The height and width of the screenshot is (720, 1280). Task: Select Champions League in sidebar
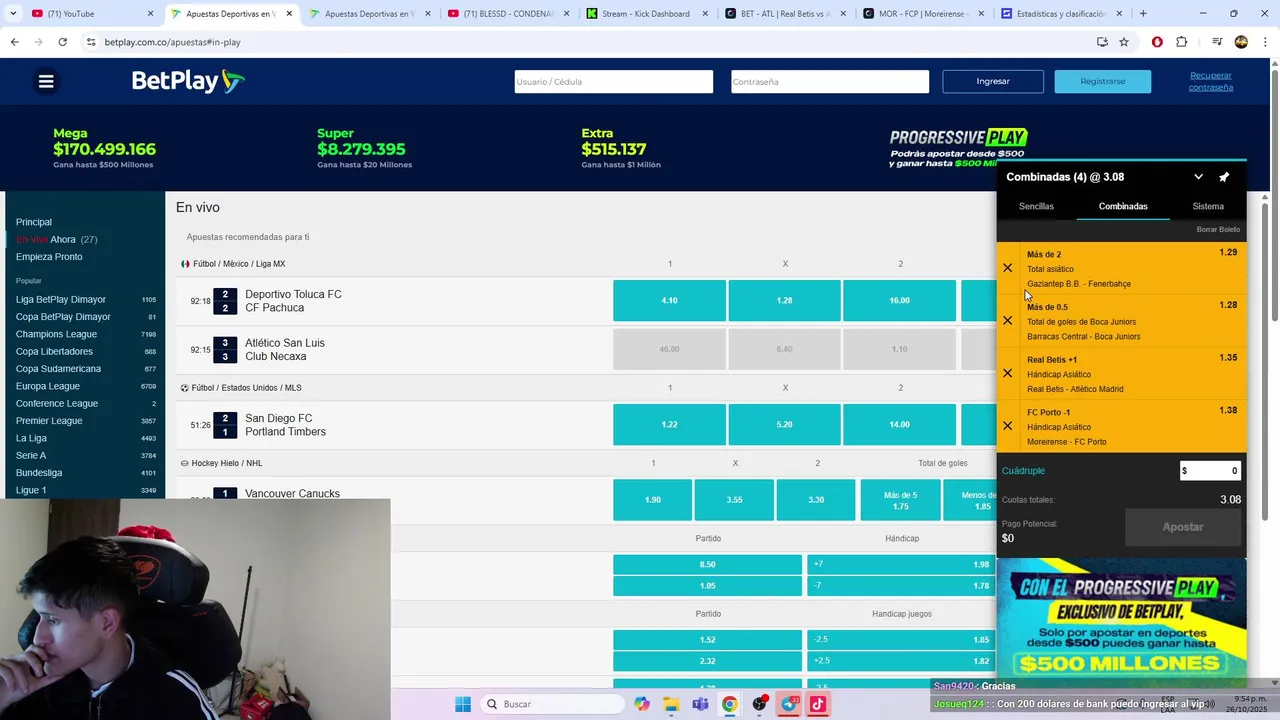[x=56, y=334]
